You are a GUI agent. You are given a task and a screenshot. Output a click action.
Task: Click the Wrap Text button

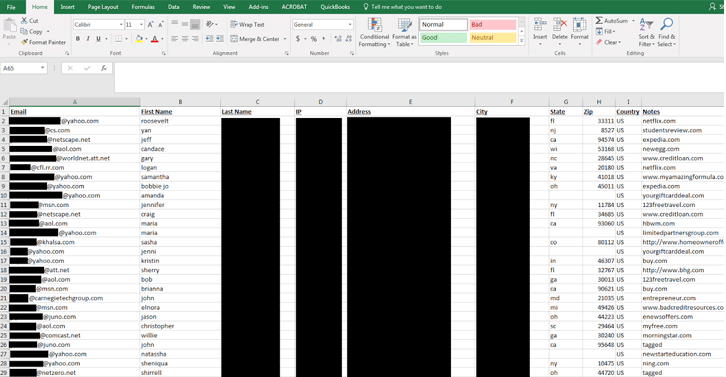(247, 25)
